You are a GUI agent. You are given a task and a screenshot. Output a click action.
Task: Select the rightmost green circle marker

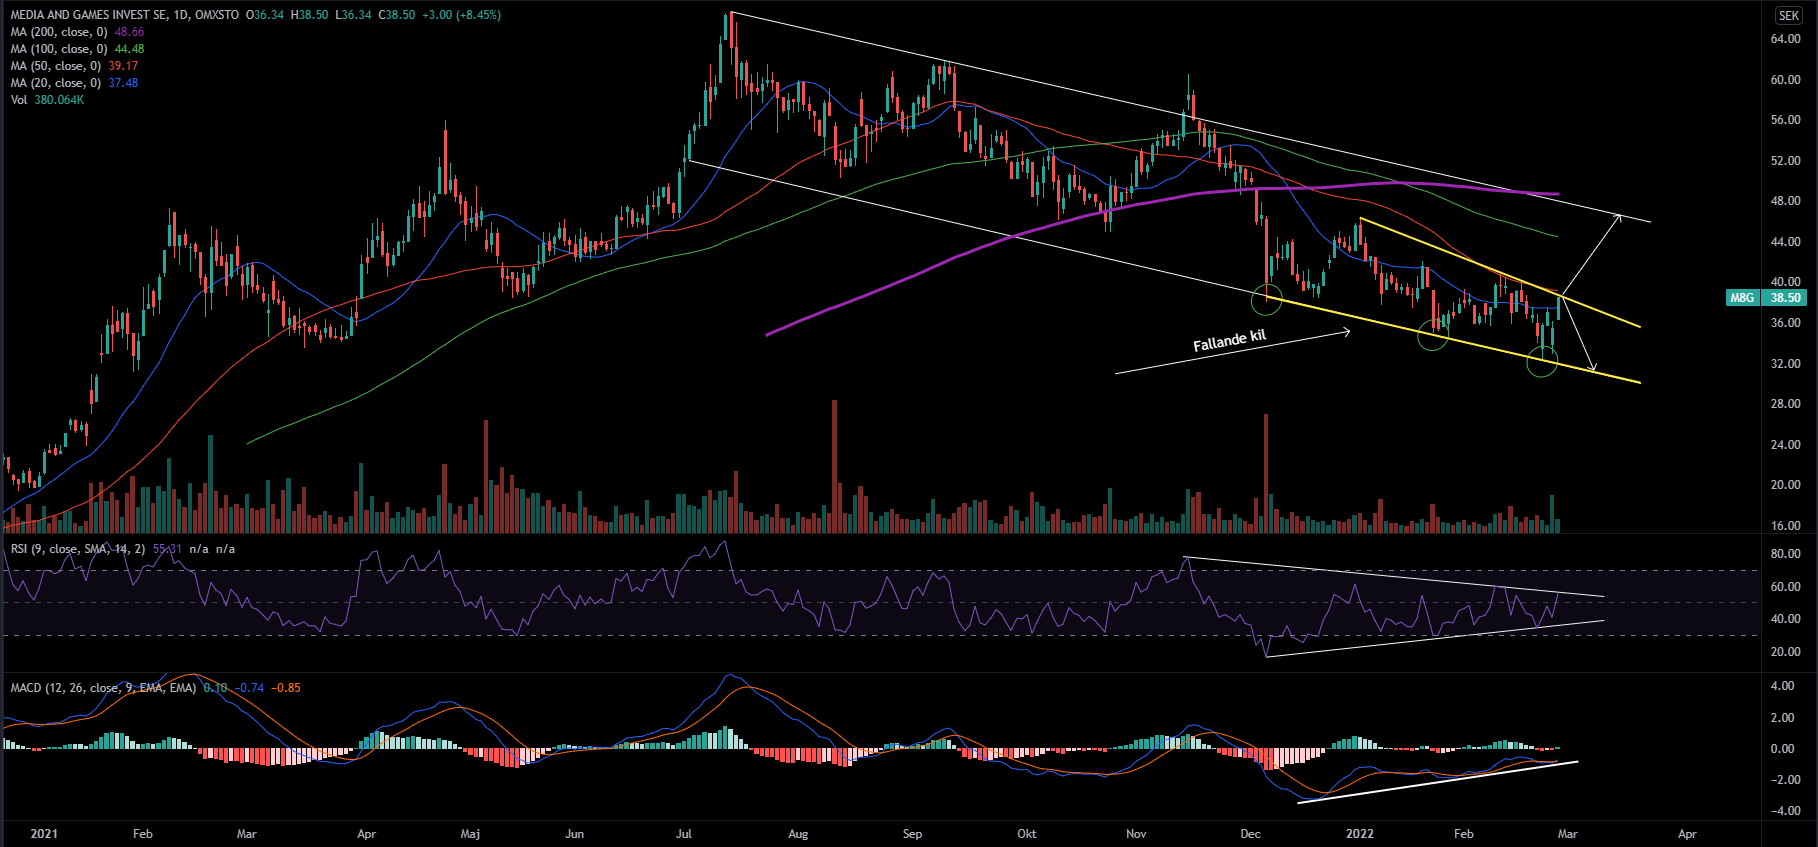[x=1542, y=362]
